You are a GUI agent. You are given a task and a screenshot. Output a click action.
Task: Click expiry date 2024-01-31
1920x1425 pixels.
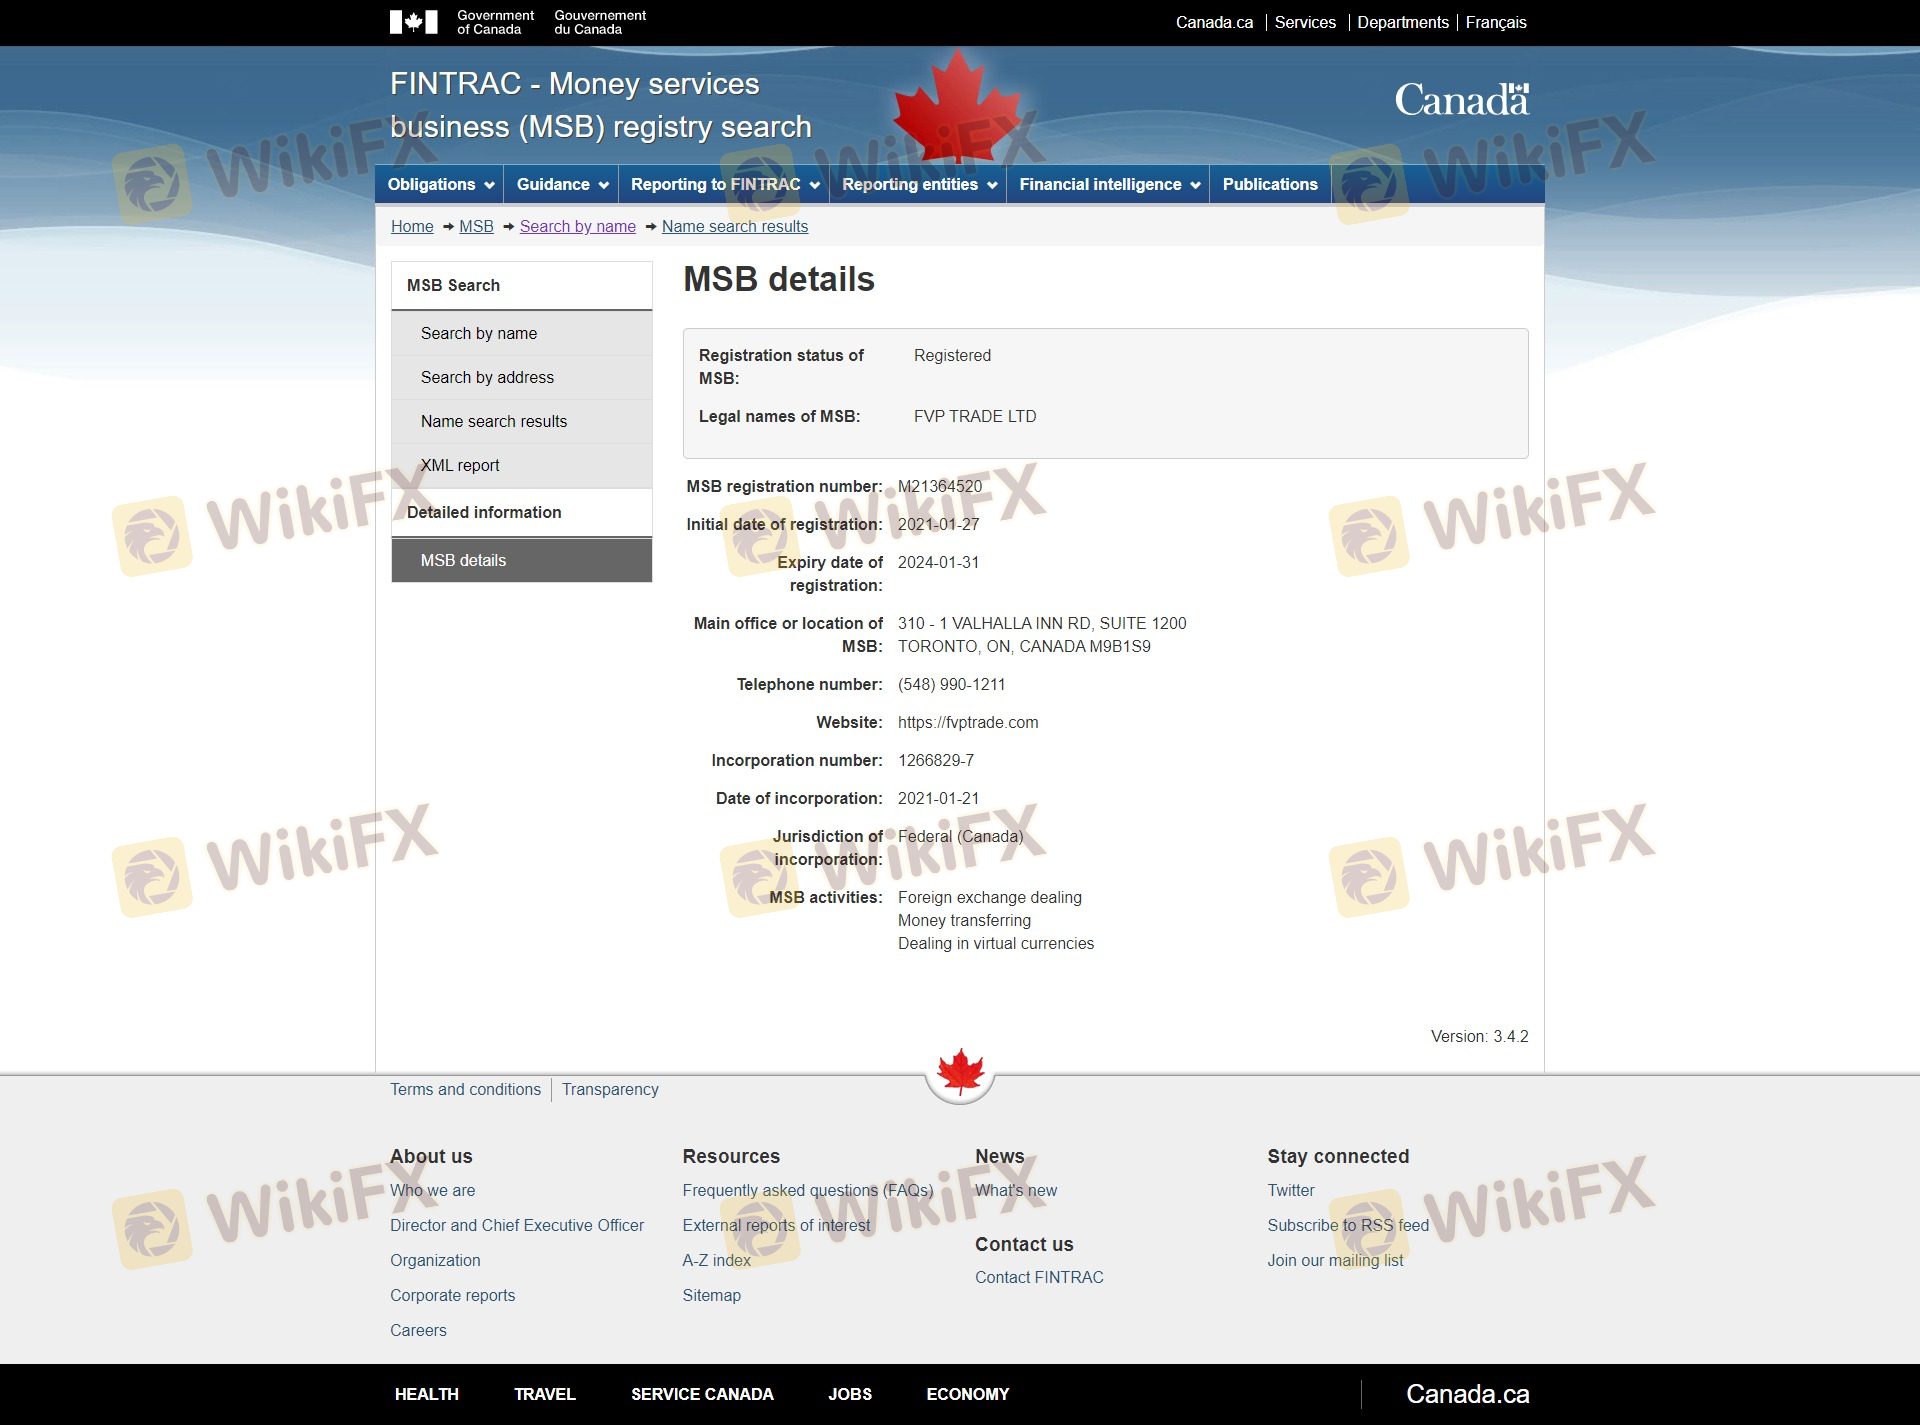click(x=938, y=562)
